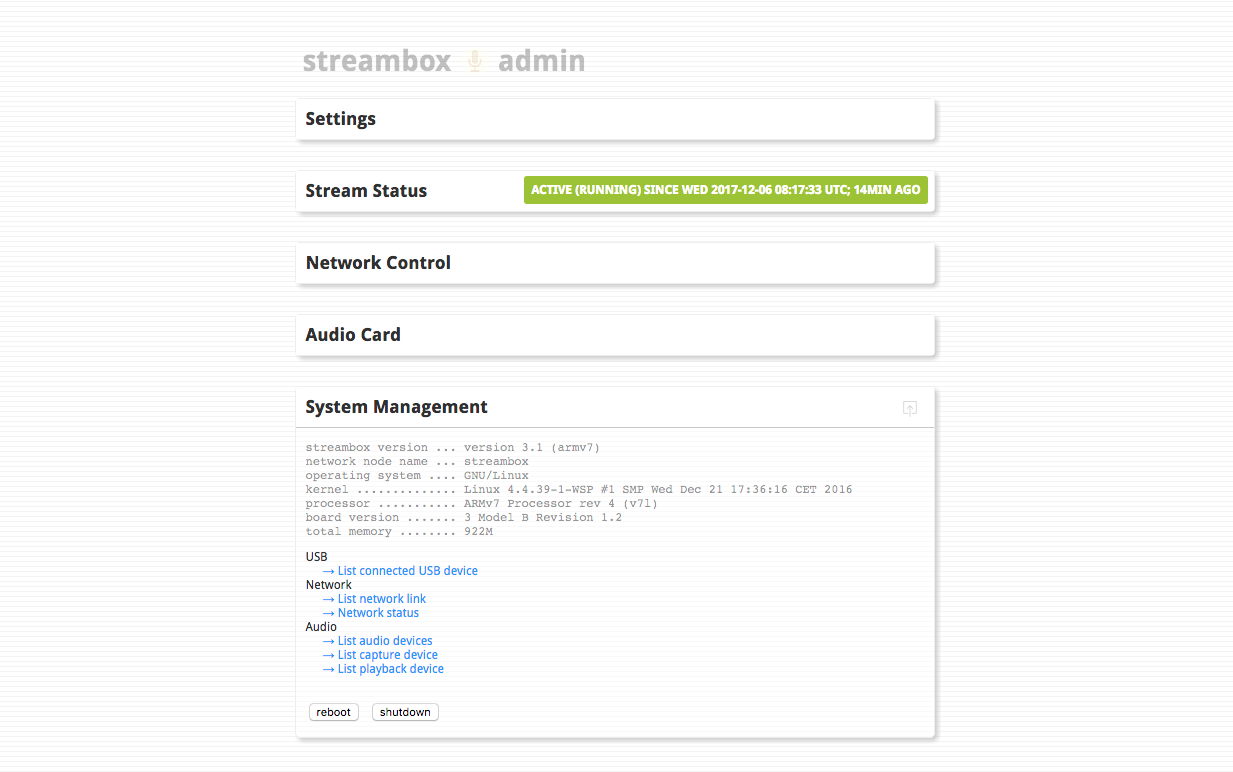Screen dimensions: 1233x772
Task: Open List audio devices link
Action: point(385,641)
